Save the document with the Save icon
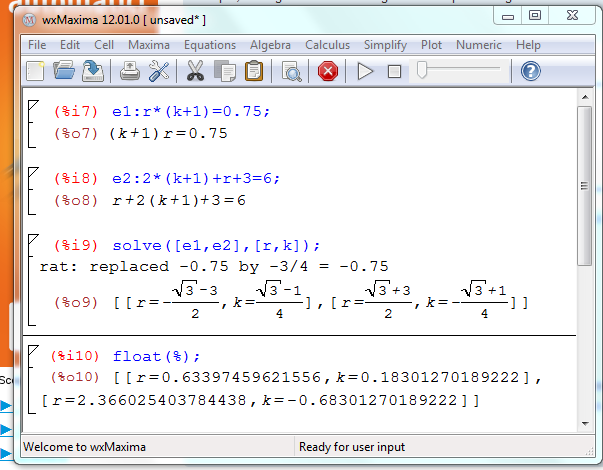 click(x=93, y=71)
